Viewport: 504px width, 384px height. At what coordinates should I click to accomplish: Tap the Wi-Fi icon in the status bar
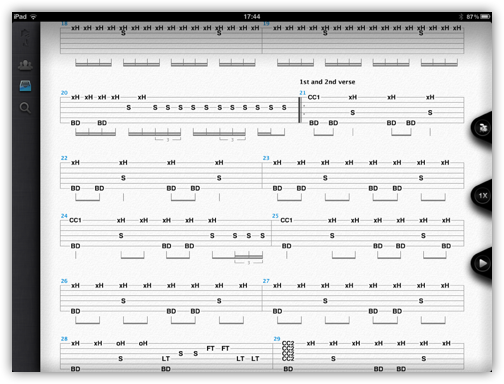tap(33, 16)
